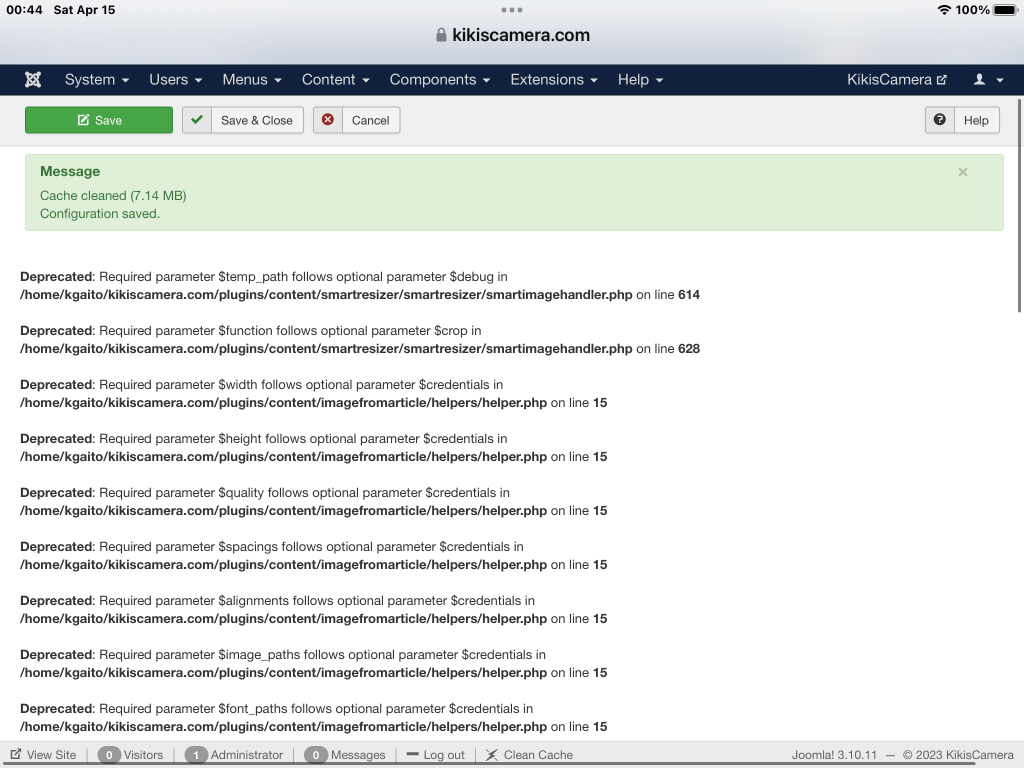Dismiss the green Message alert
The height and width of the screenshot is (768, 1024).
tap(963, 172)
